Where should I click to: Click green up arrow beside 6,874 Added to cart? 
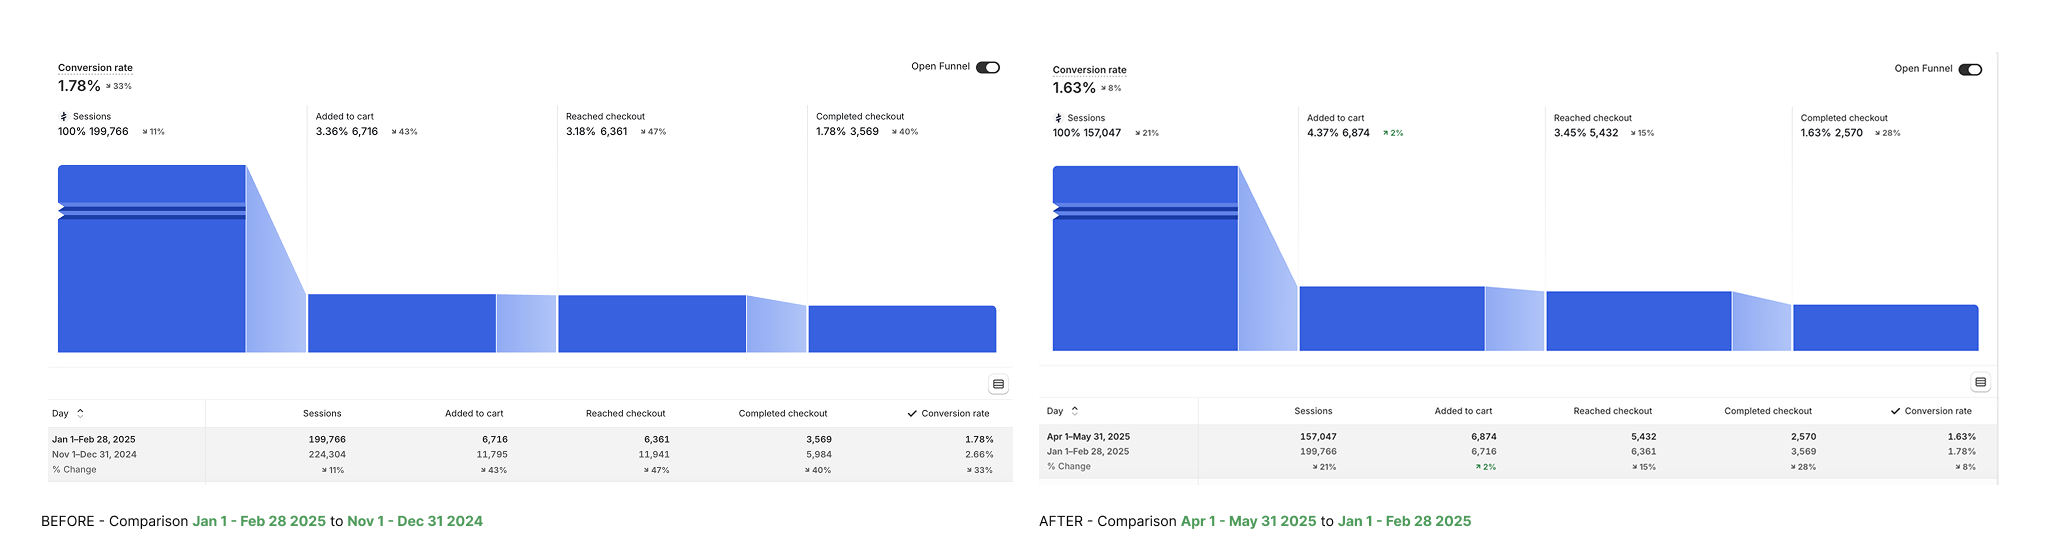point(1386,133)
